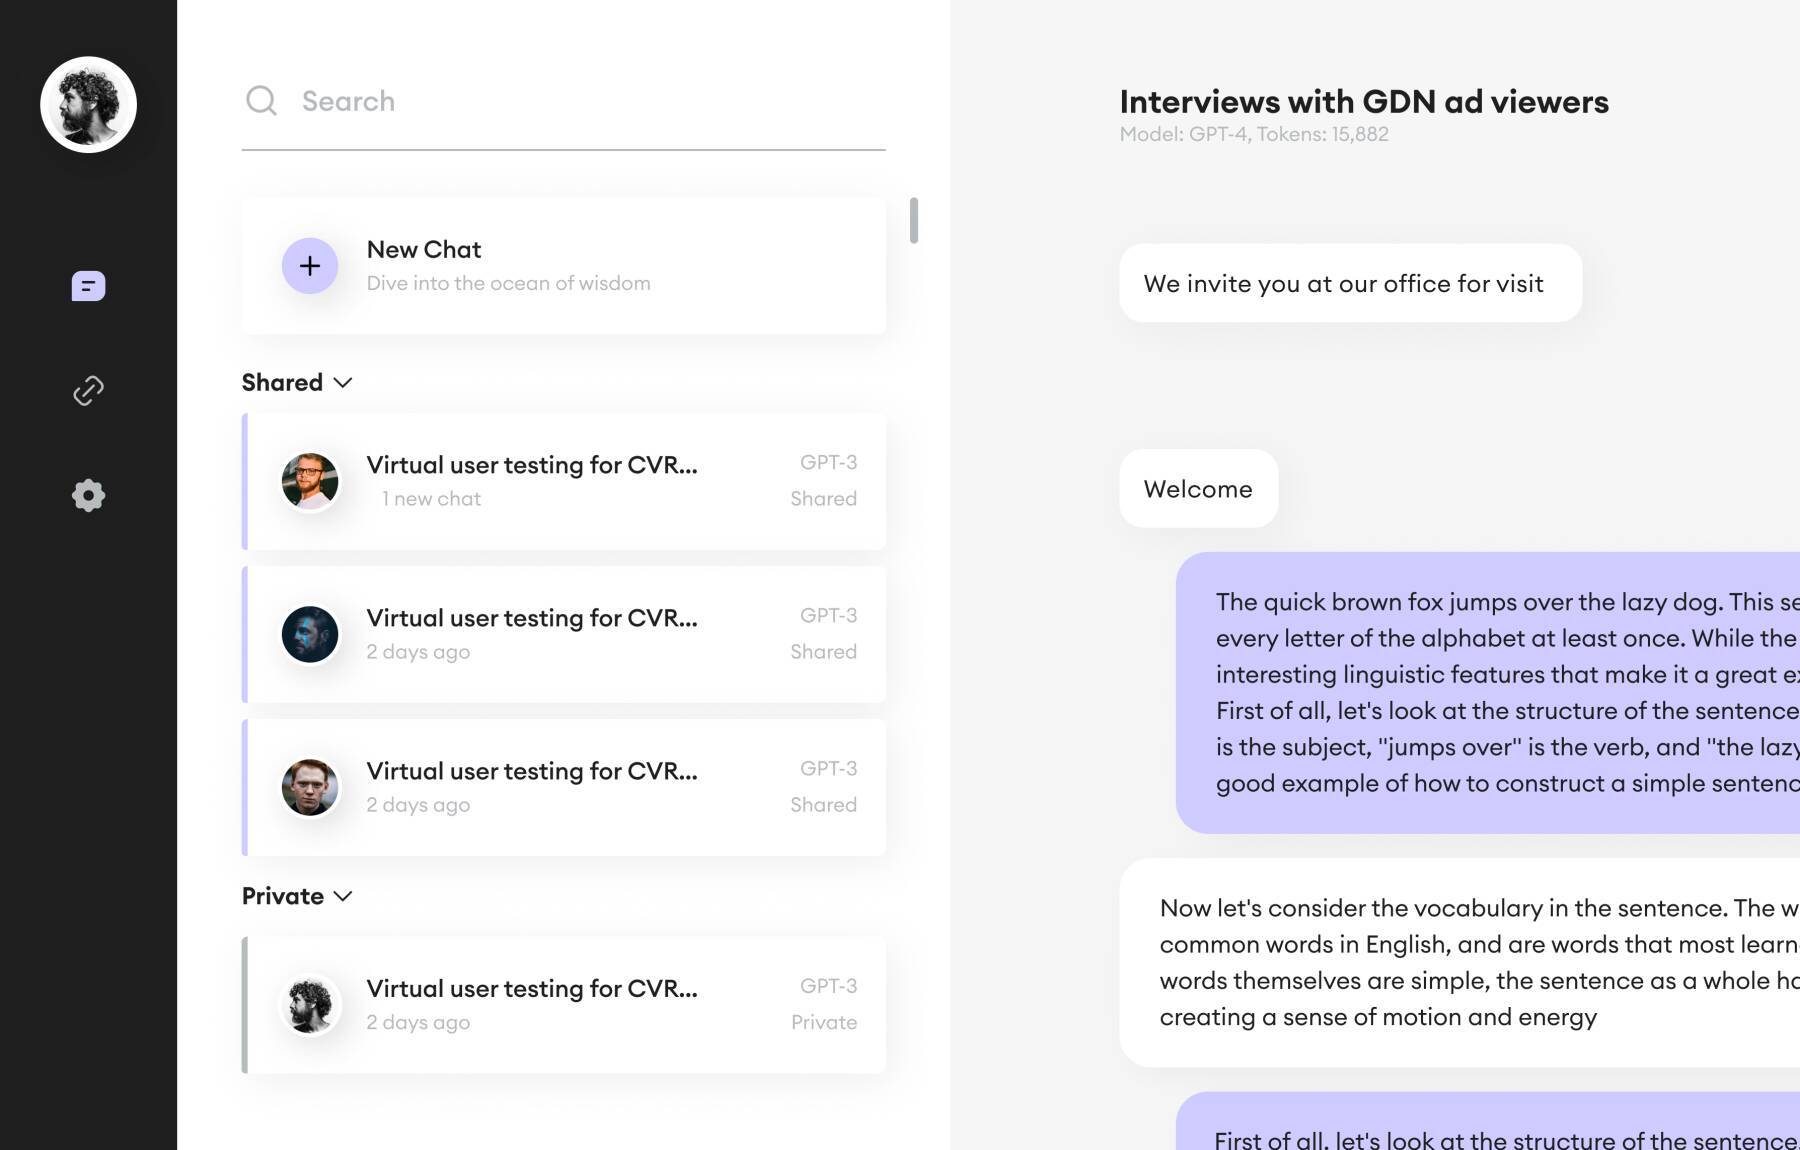Viewport: 1800px width, 1150px height.
Task: Collapse the Shared section chevron
Action: coord(343,383)
